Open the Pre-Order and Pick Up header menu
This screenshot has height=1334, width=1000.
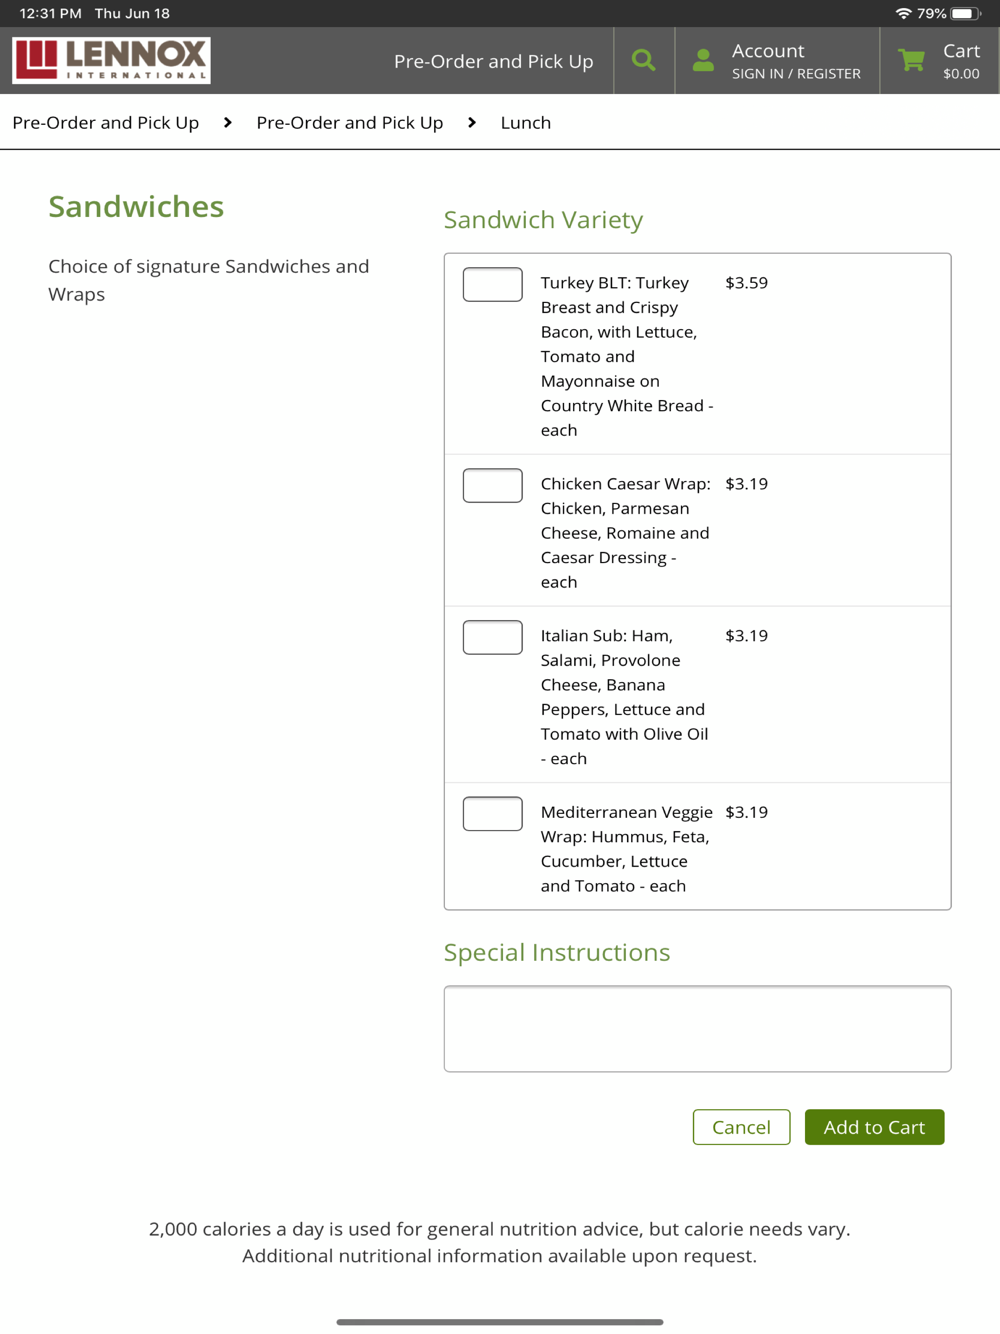click(494, 61)
